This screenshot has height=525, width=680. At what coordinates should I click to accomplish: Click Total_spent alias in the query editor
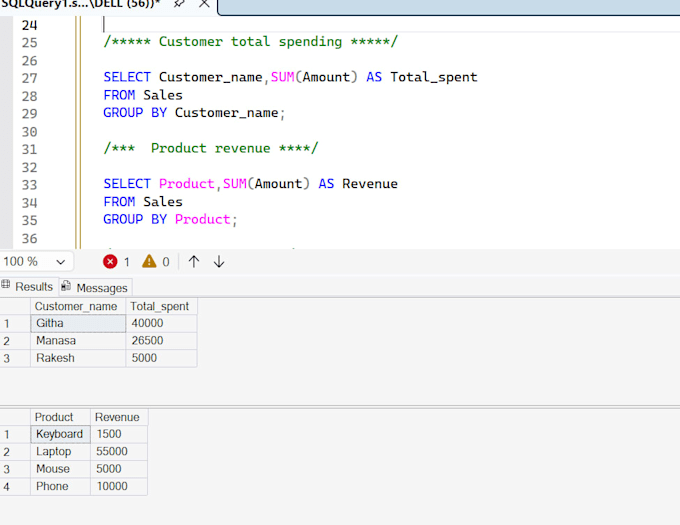(434, 77)
